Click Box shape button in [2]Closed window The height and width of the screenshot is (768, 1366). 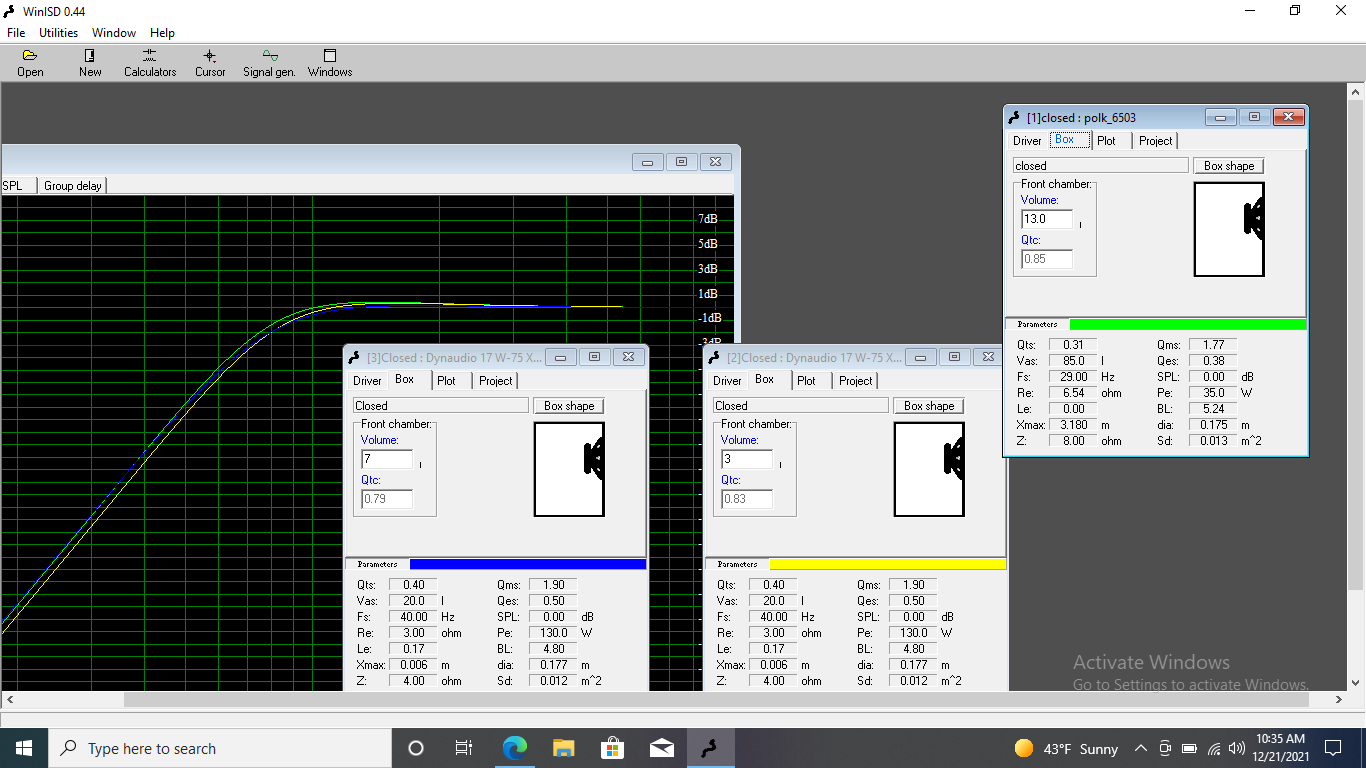(x=929, y=406)
